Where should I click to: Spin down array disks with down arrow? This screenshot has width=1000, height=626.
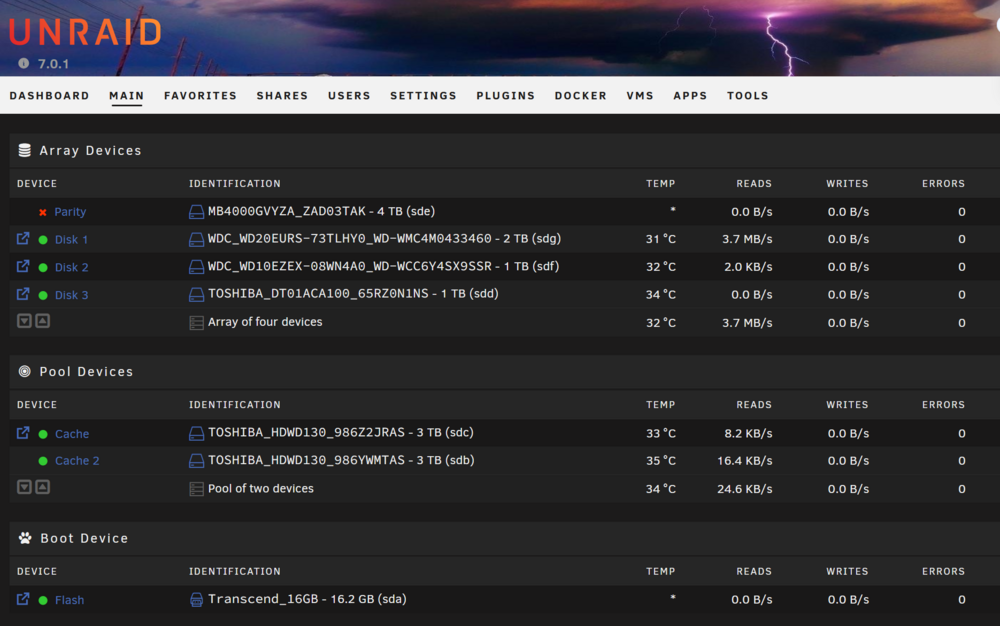coord(24,321)
